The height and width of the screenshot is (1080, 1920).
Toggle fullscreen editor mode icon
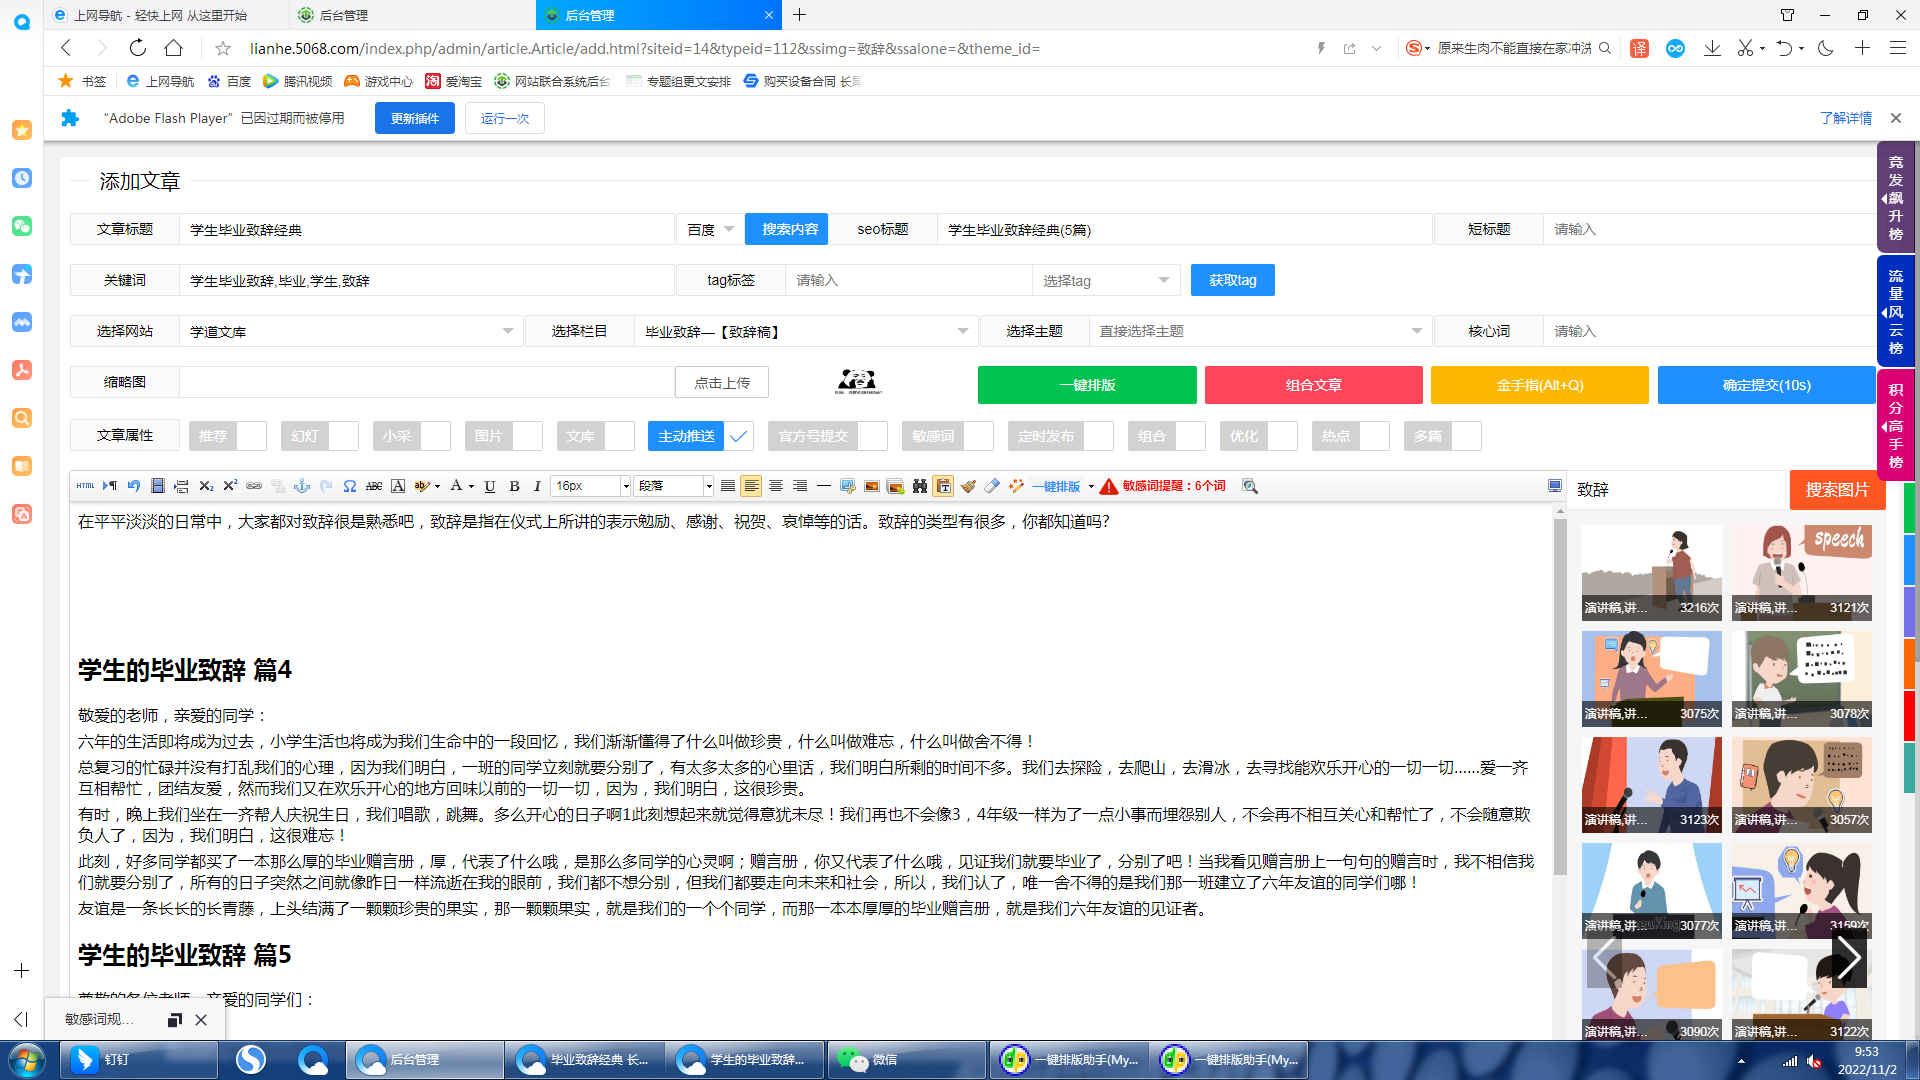1555,486
